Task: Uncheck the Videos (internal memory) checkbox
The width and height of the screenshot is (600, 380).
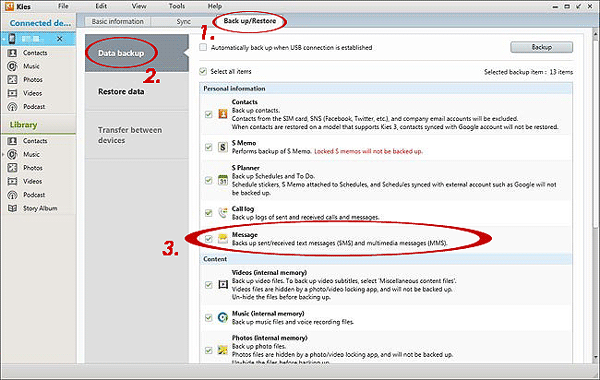Action: point(209,285)
